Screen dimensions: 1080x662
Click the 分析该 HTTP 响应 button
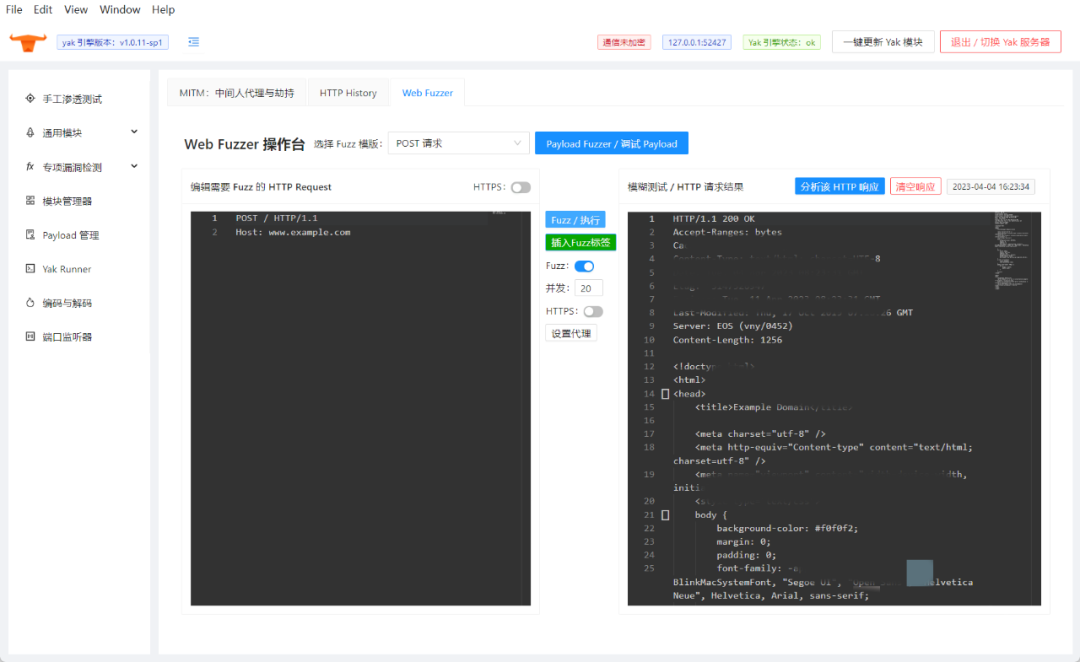(840, 187)
